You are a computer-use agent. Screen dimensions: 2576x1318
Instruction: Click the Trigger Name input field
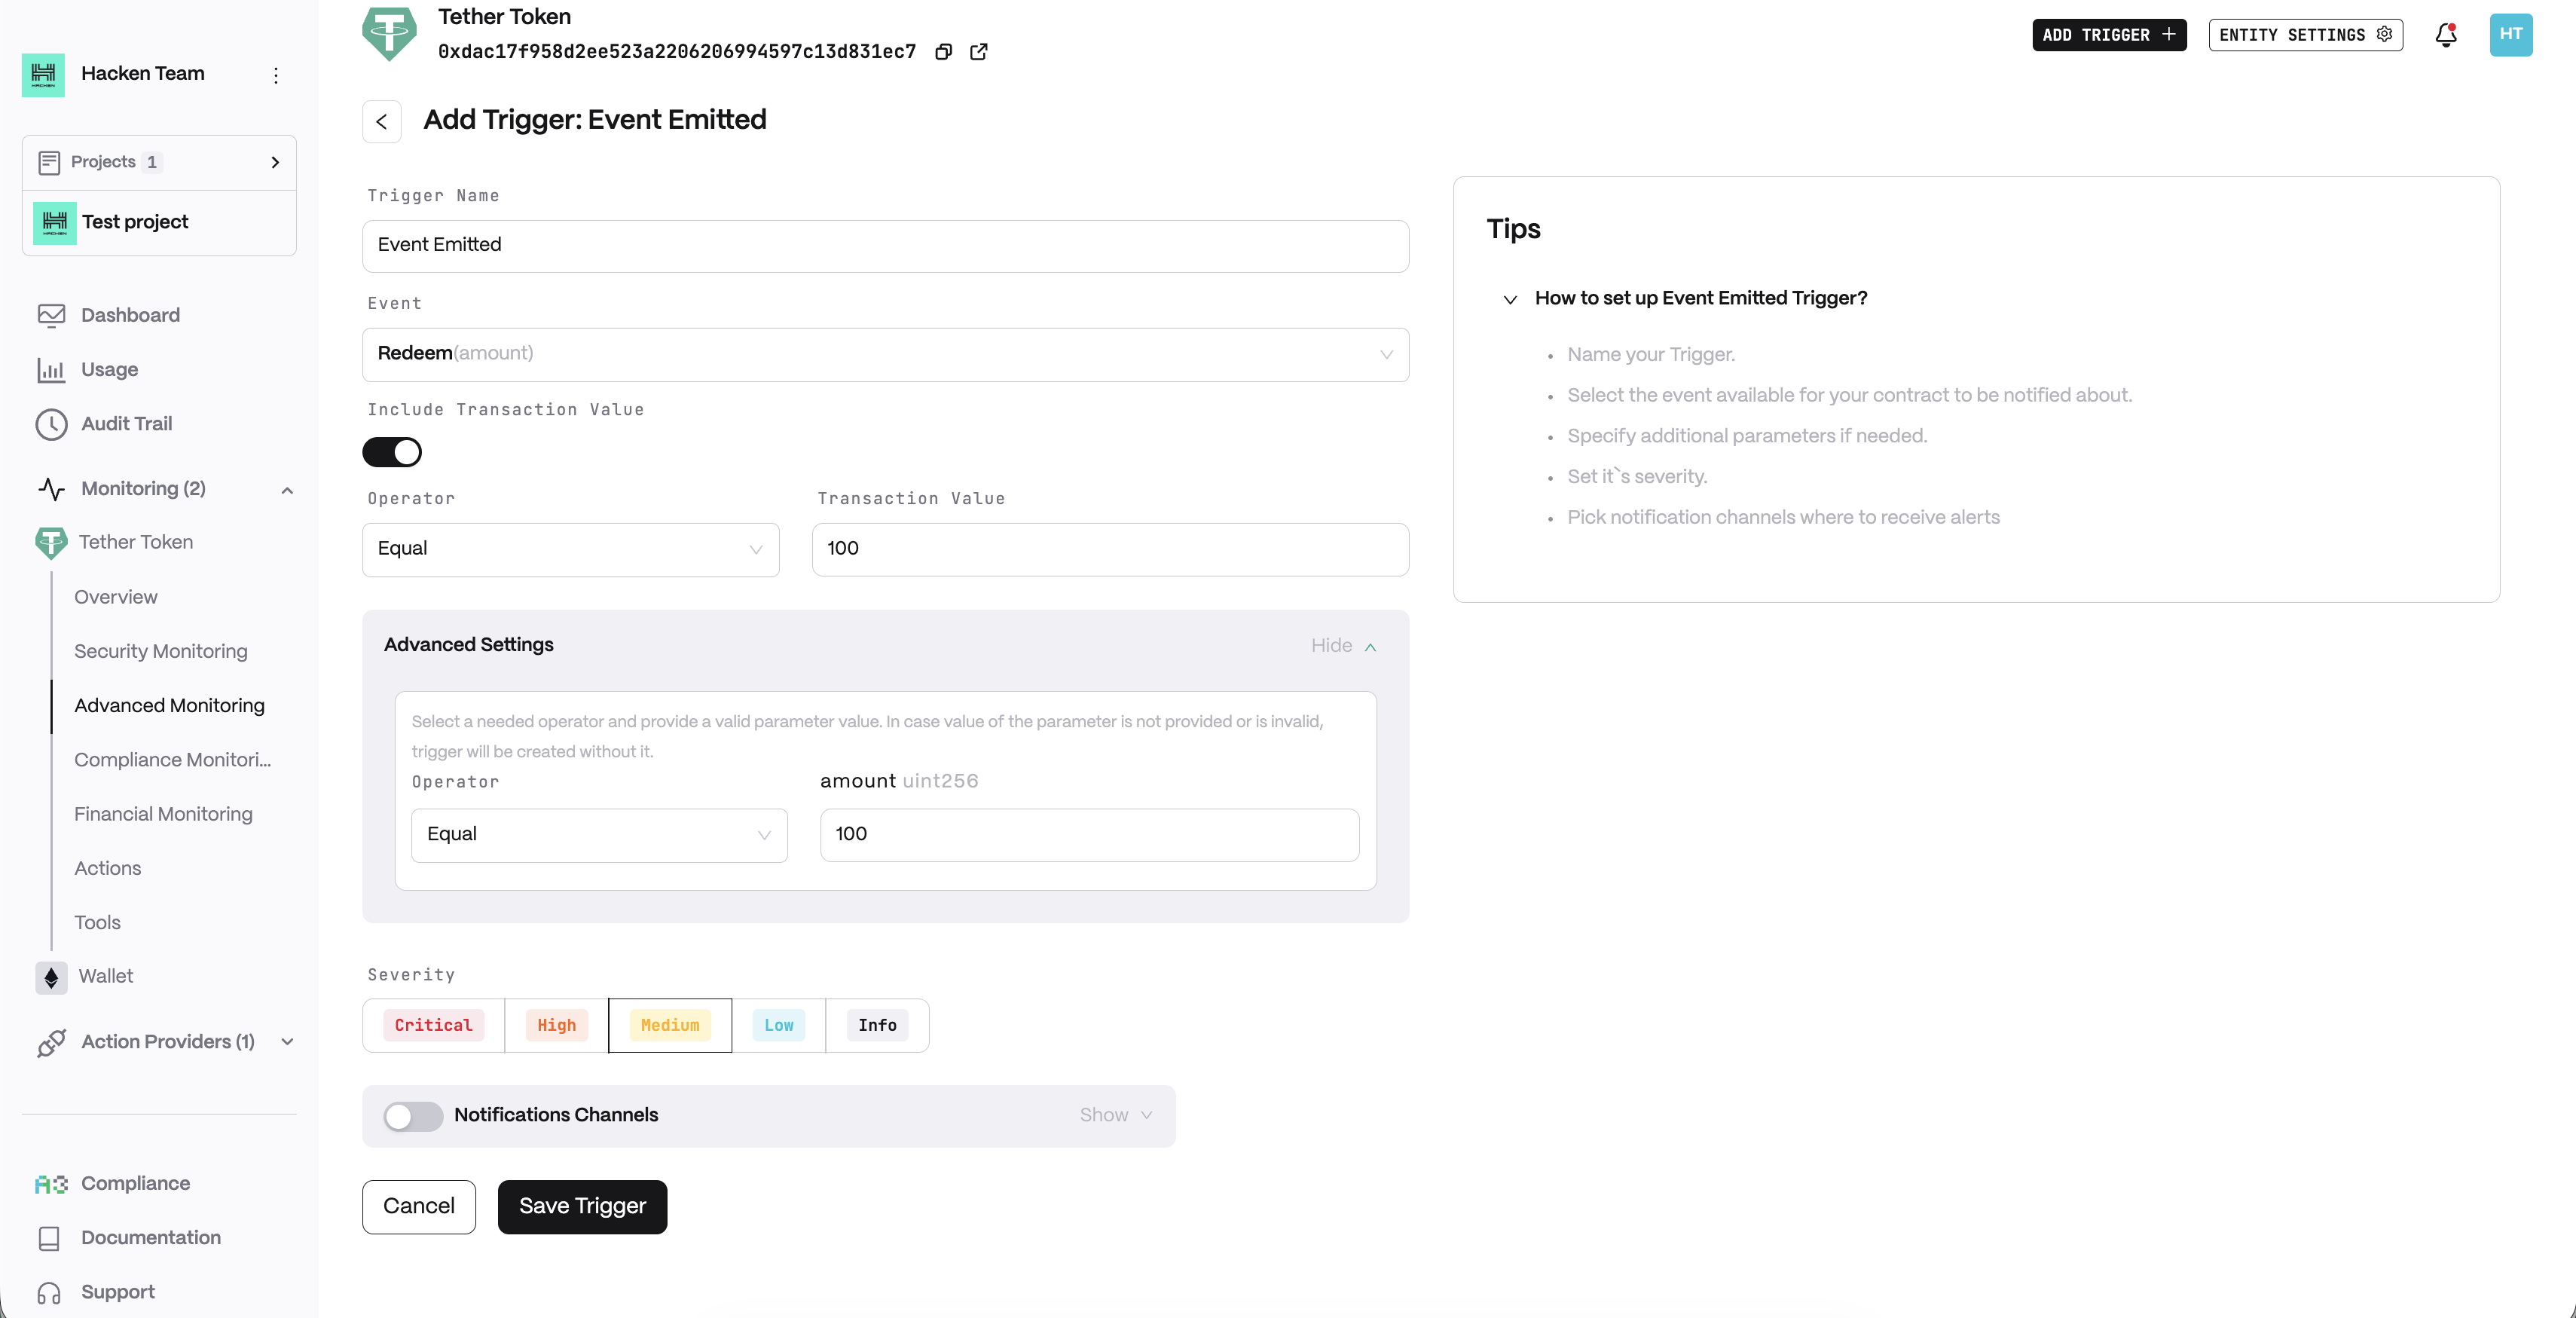click(x=885, y=246)
